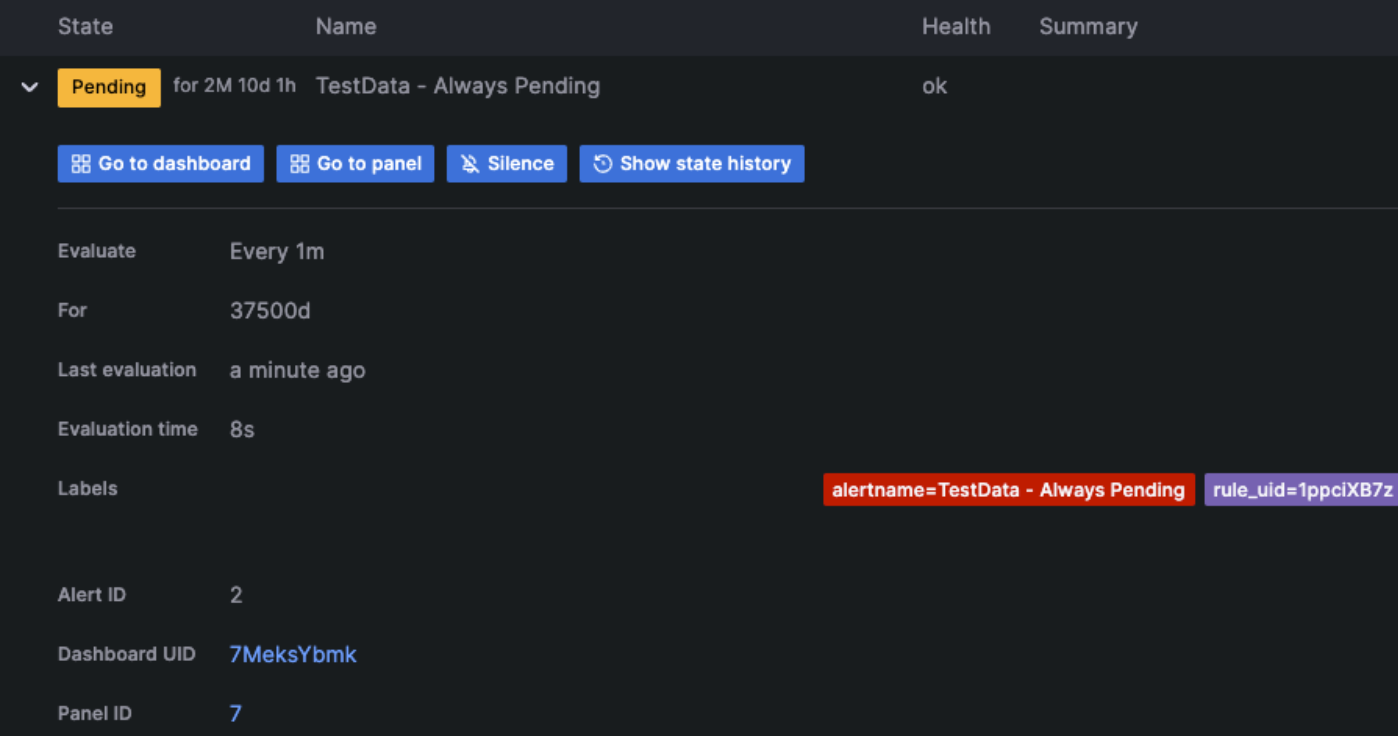Select the alertname=TestData label badge
Screen dimensions: 1398x736
pyautogui.click(x=1008, y=489)
